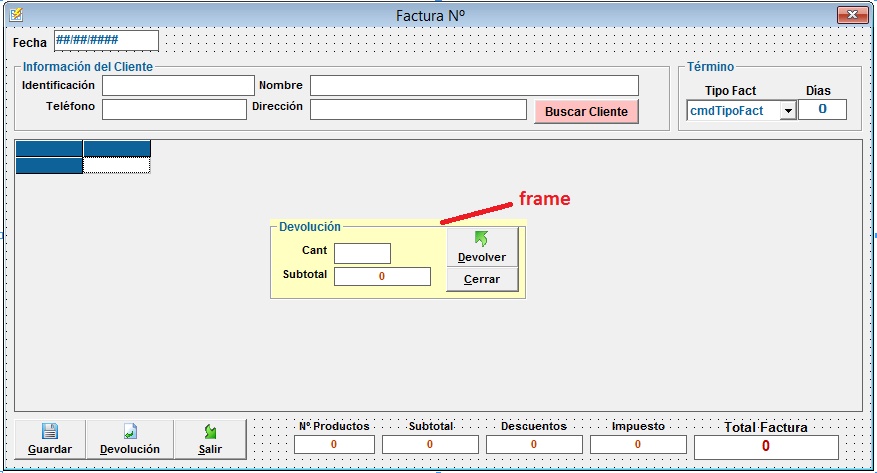Focus the Nombre input box
Viewport: 877px width, 473px height.
pyautogui.click(x=473, y=86)
